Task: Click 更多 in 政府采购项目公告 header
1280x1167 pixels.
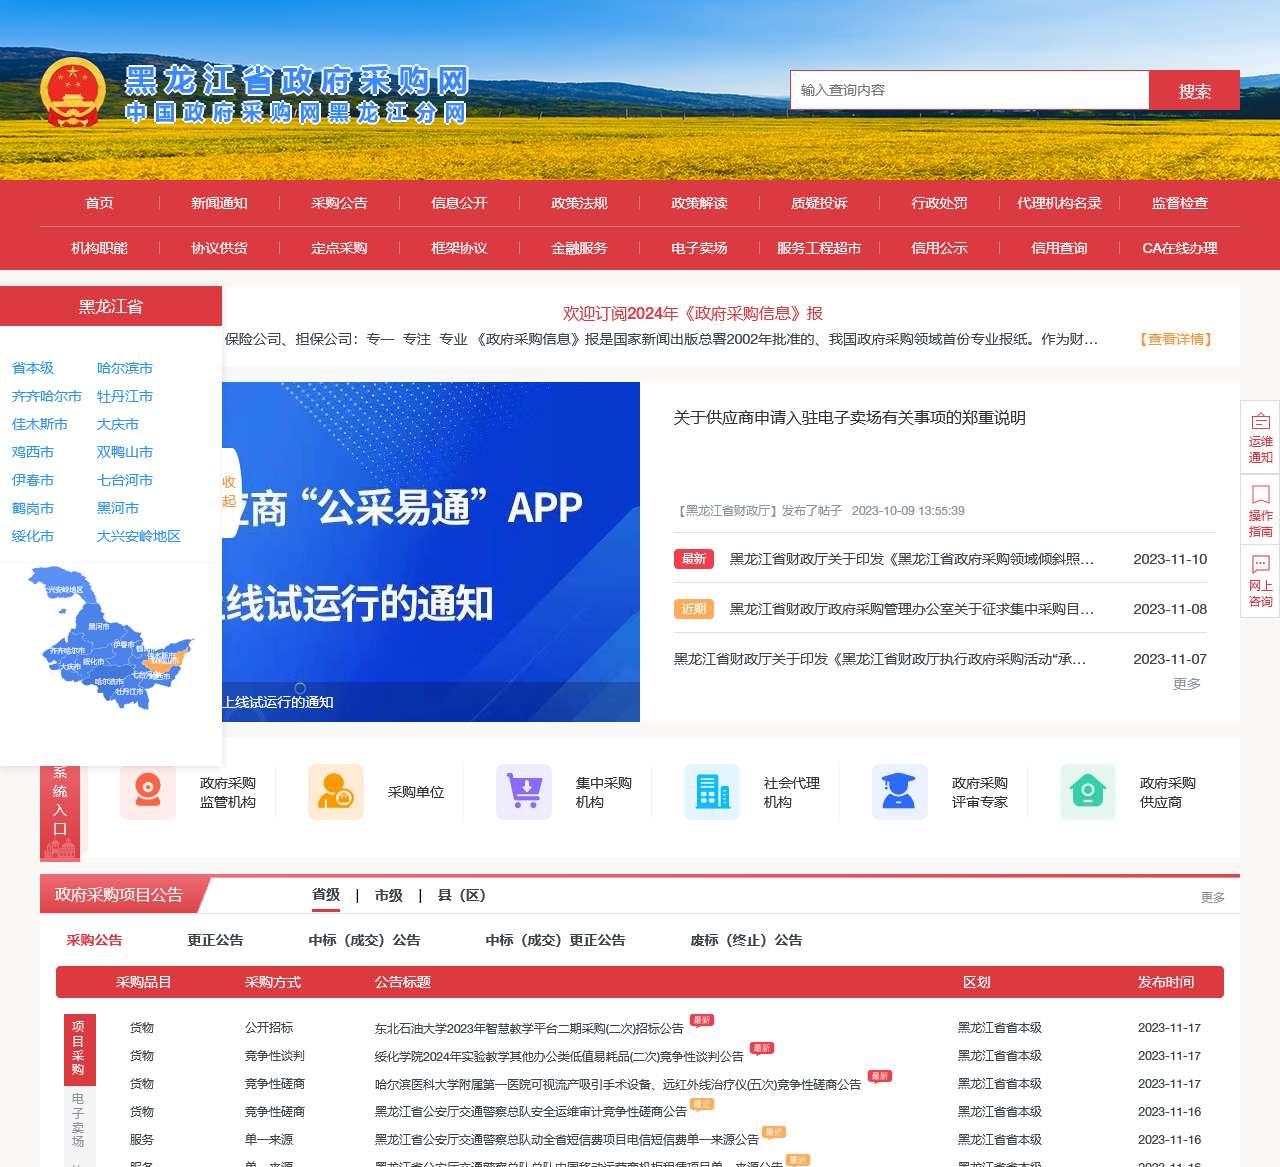Action: (x=1213, y=897)
